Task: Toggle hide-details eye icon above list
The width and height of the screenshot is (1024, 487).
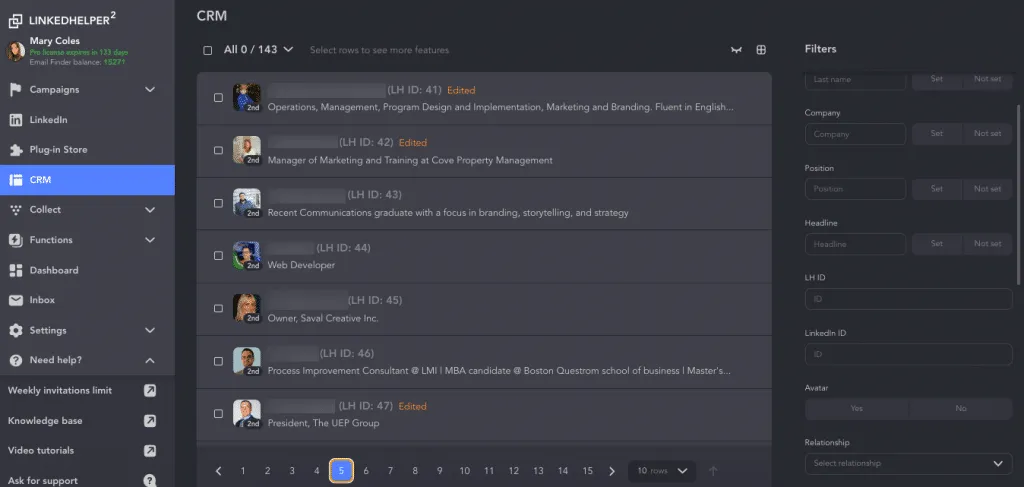Action: coord(736,50)
